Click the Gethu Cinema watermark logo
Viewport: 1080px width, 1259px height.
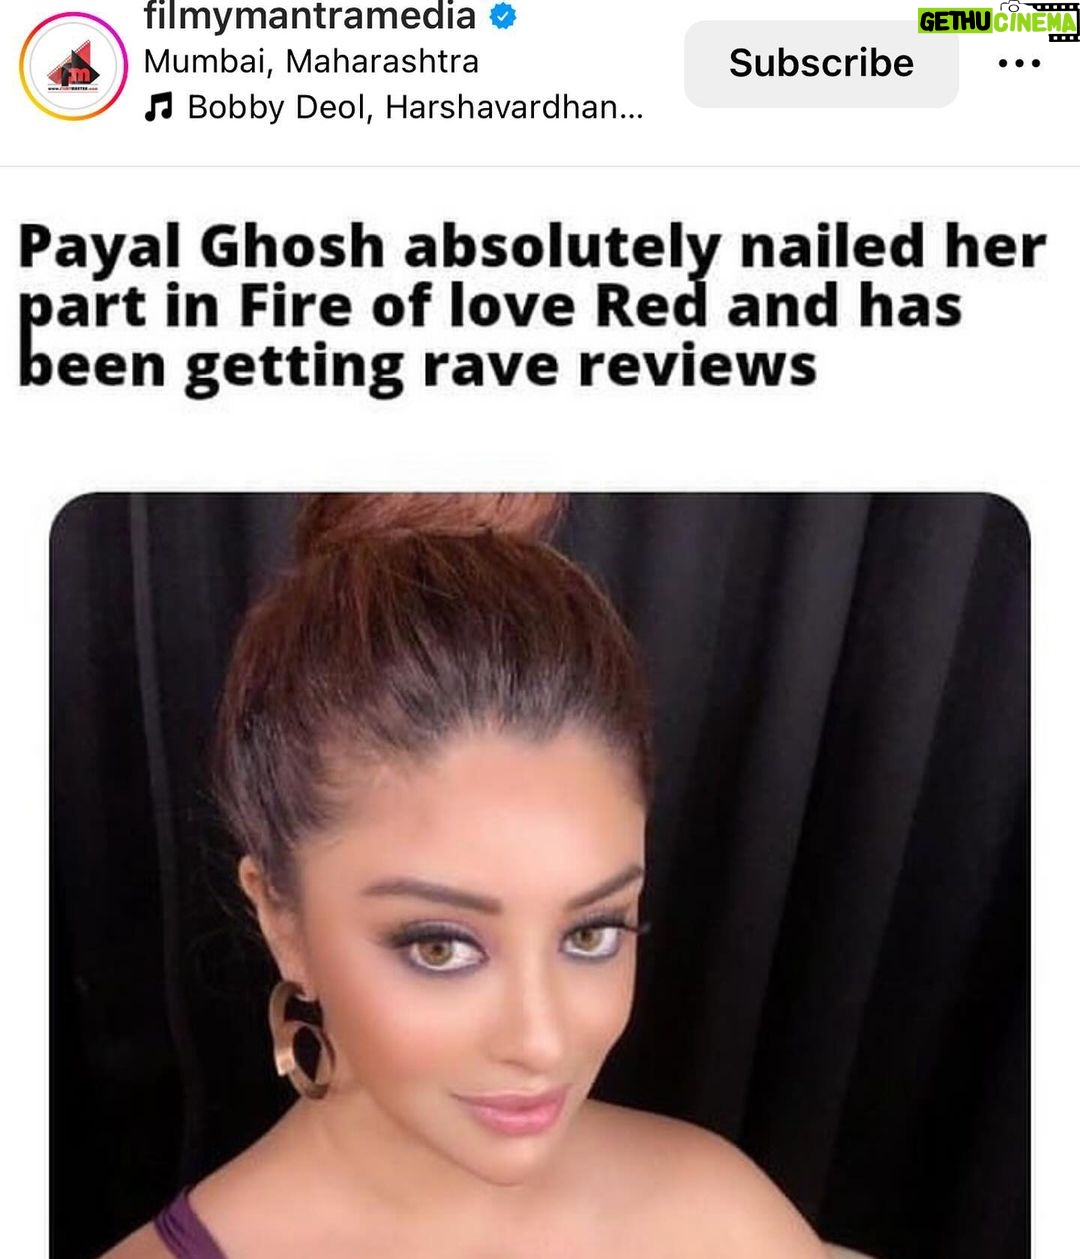(x=998, y=21)
